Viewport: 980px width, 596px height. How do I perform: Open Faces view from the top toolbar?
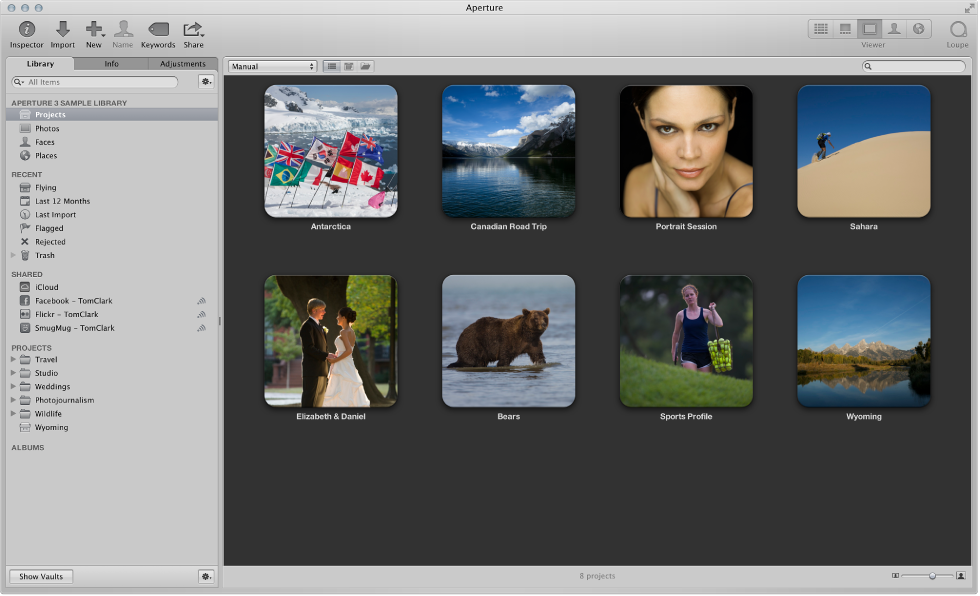point(895,28)
